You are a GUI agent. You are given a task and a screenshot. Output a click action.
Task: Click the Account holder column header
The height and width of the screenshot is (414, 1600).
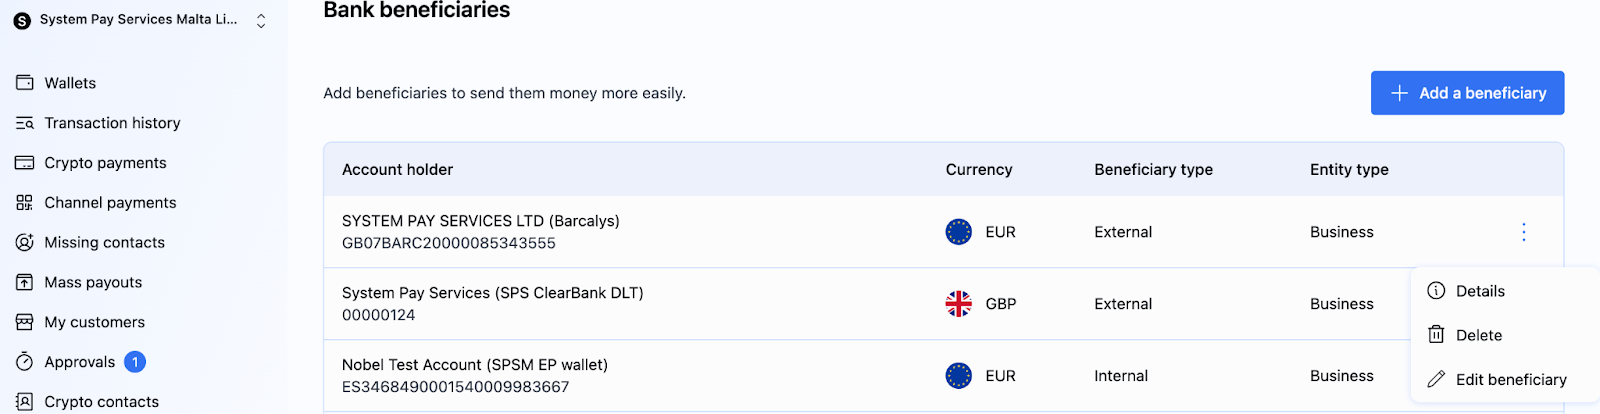tap(397, 170)
